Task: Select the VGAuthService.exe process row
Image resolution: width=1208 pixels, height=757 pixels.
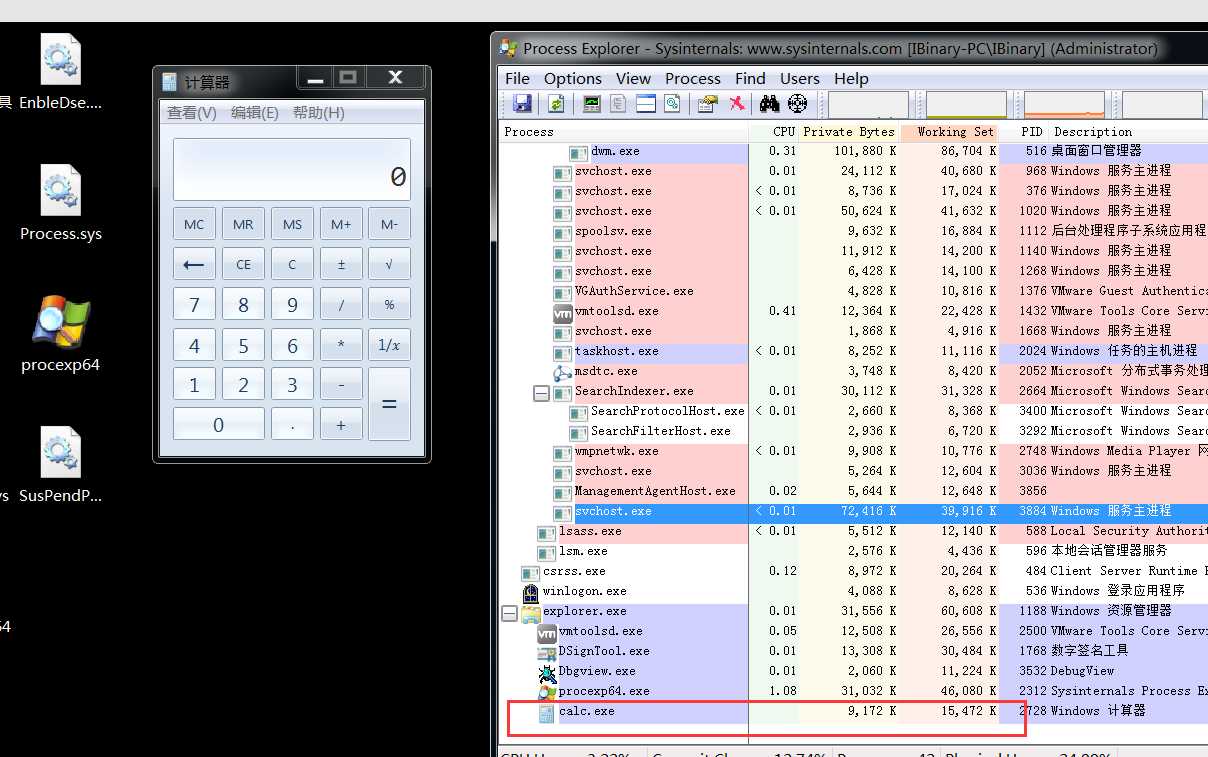Action: point(854,291)
